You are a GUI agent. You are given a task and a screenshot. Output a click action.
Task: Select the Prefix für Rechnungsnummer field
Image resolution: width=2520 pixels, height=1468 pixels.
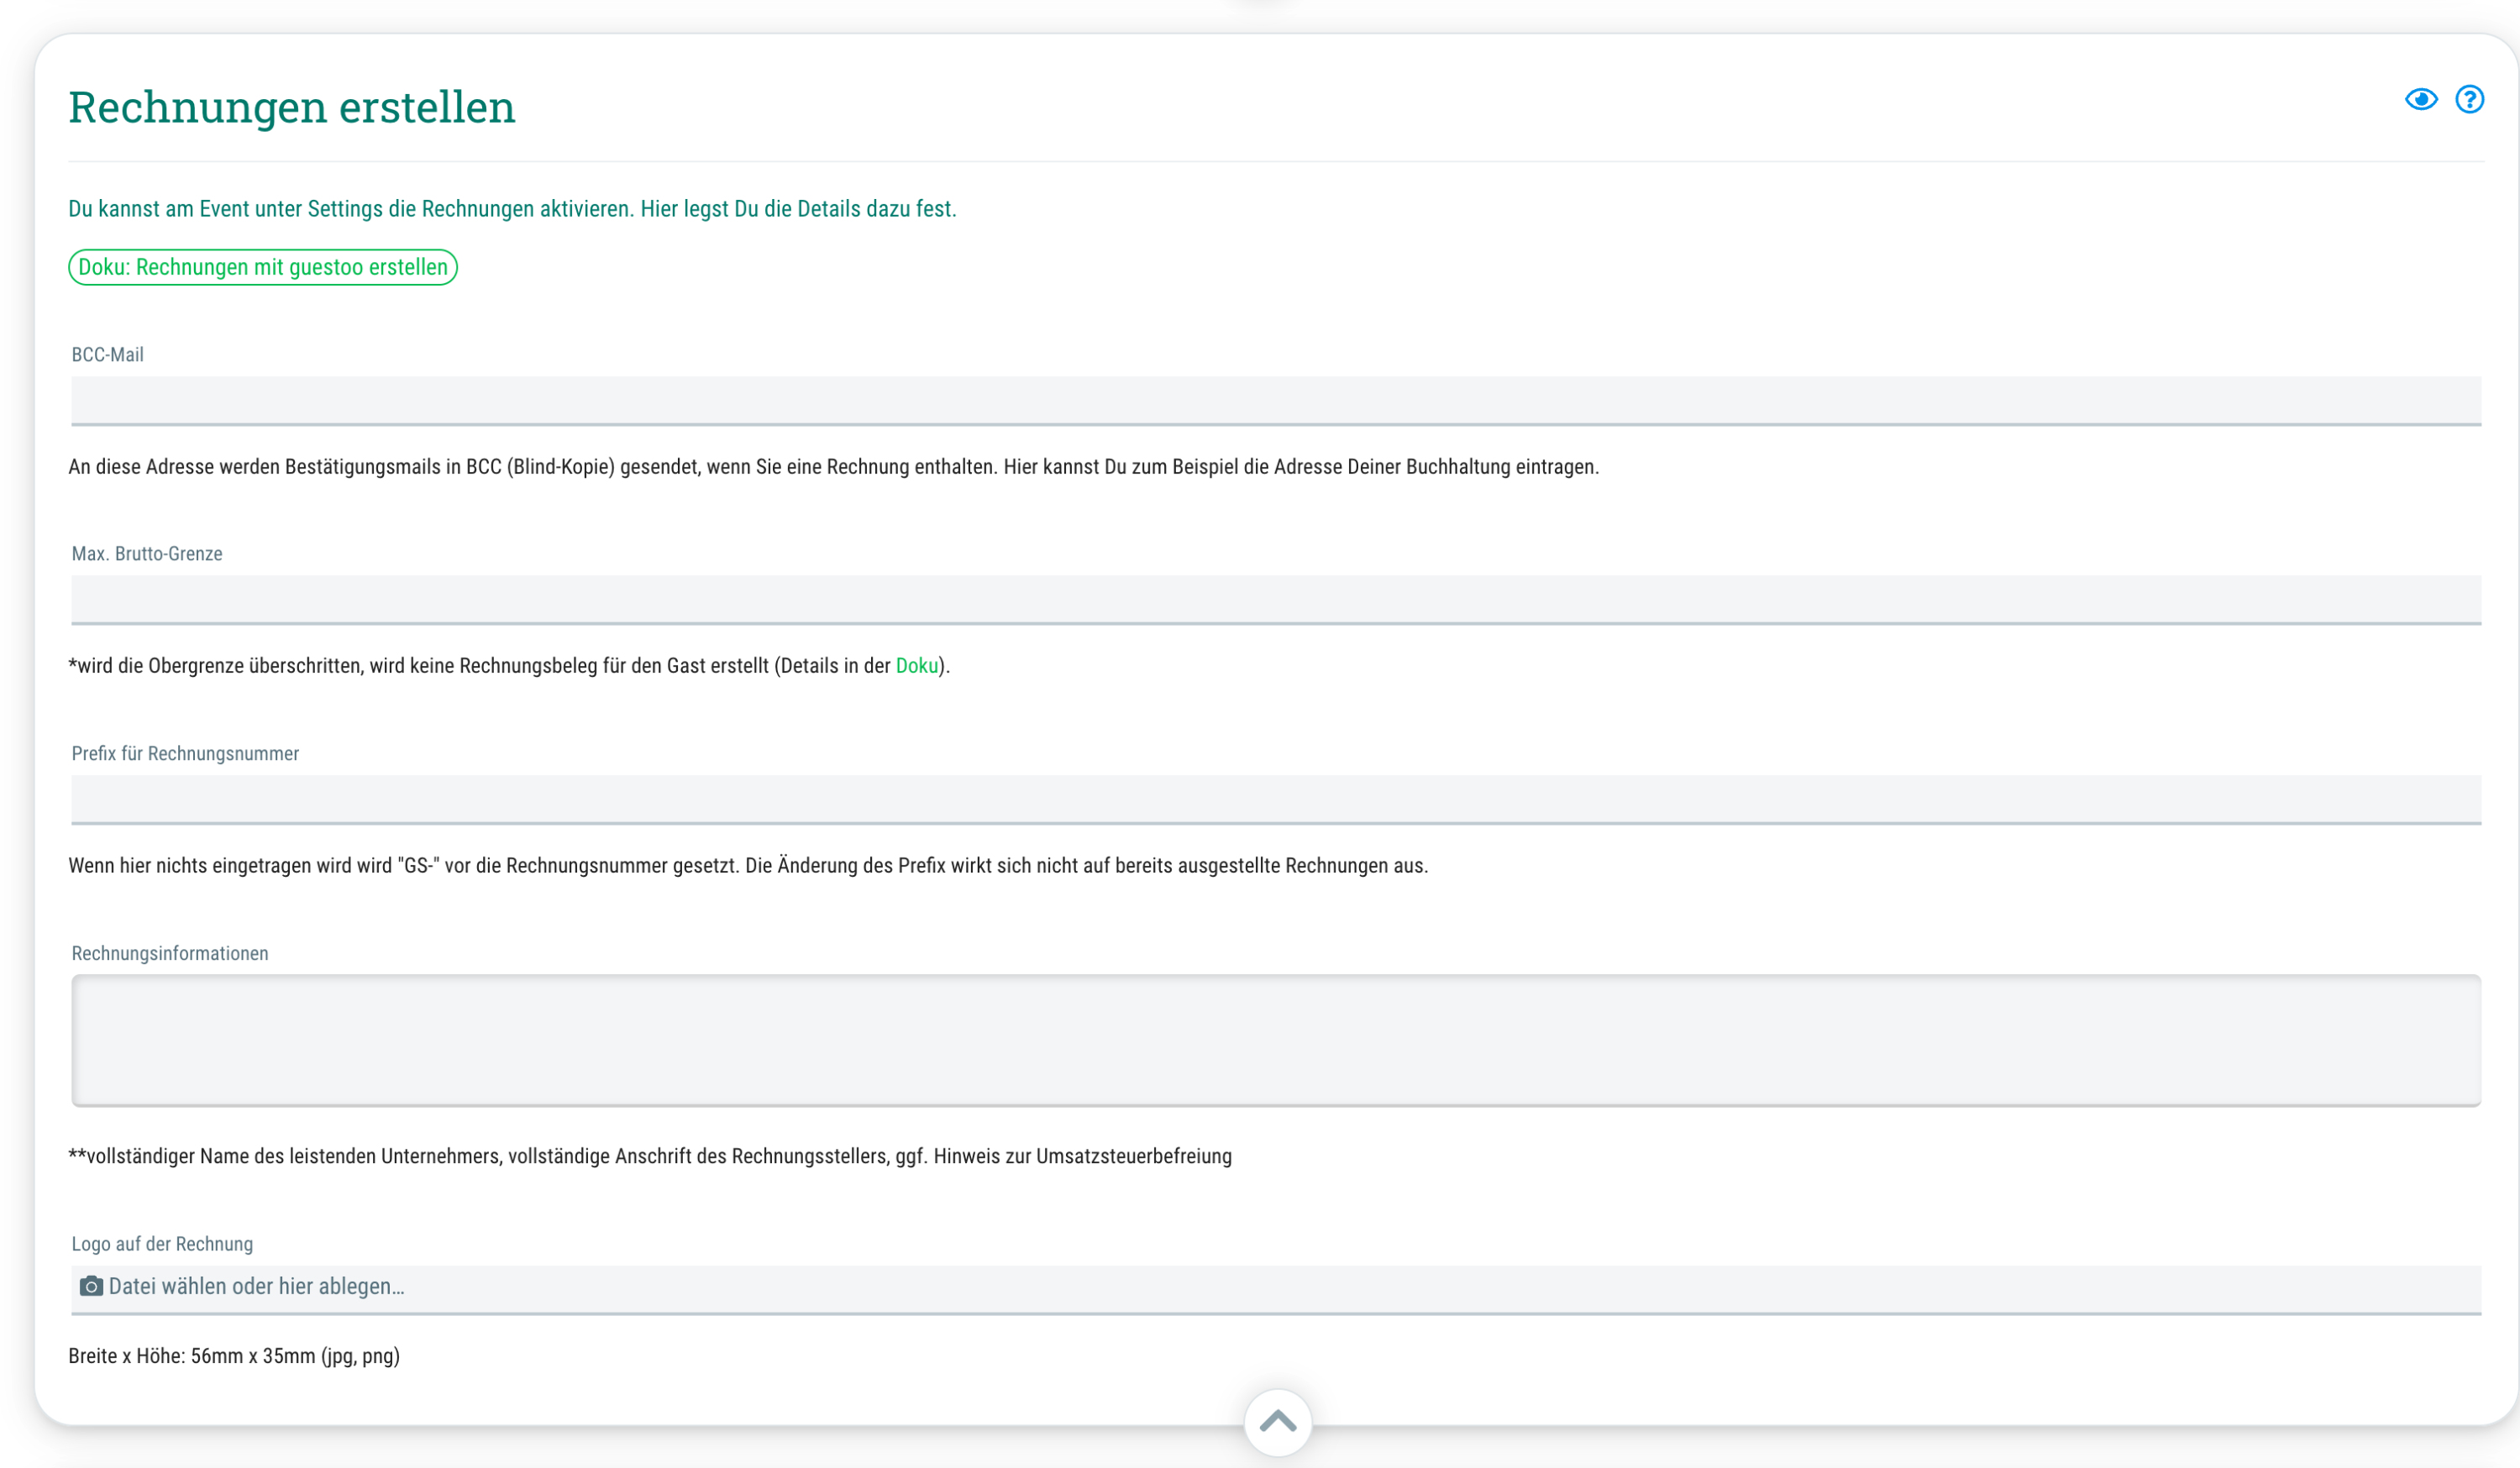[1276, 800]
